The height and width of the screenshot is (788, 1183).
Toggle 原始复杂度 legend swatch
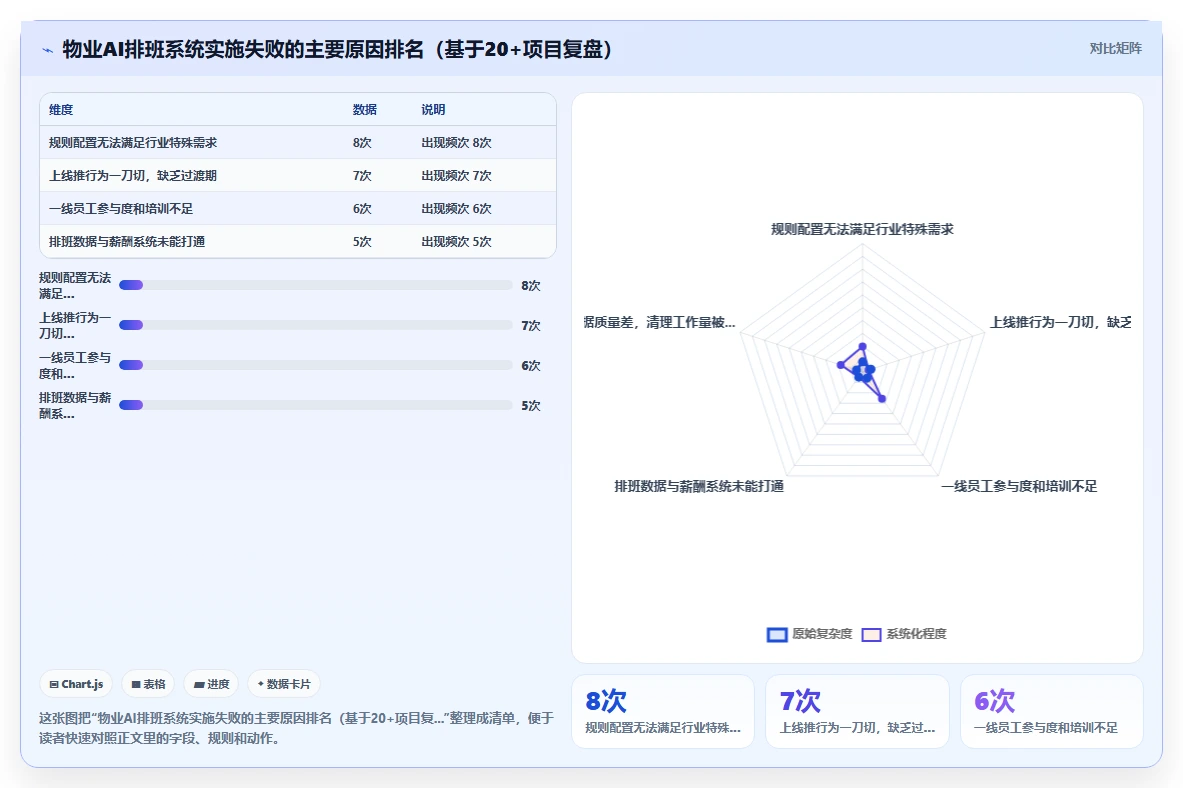point(777,634)
